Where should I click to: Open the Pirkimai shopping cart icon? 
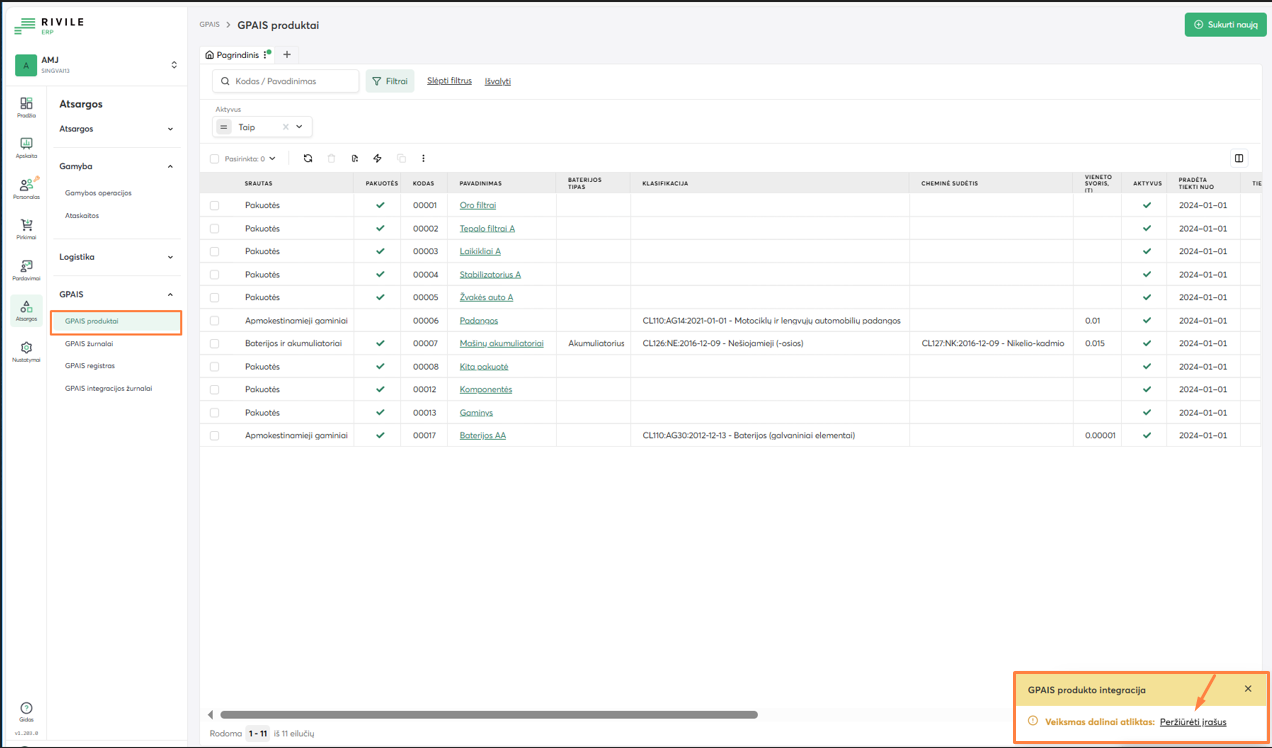point(26,227)
